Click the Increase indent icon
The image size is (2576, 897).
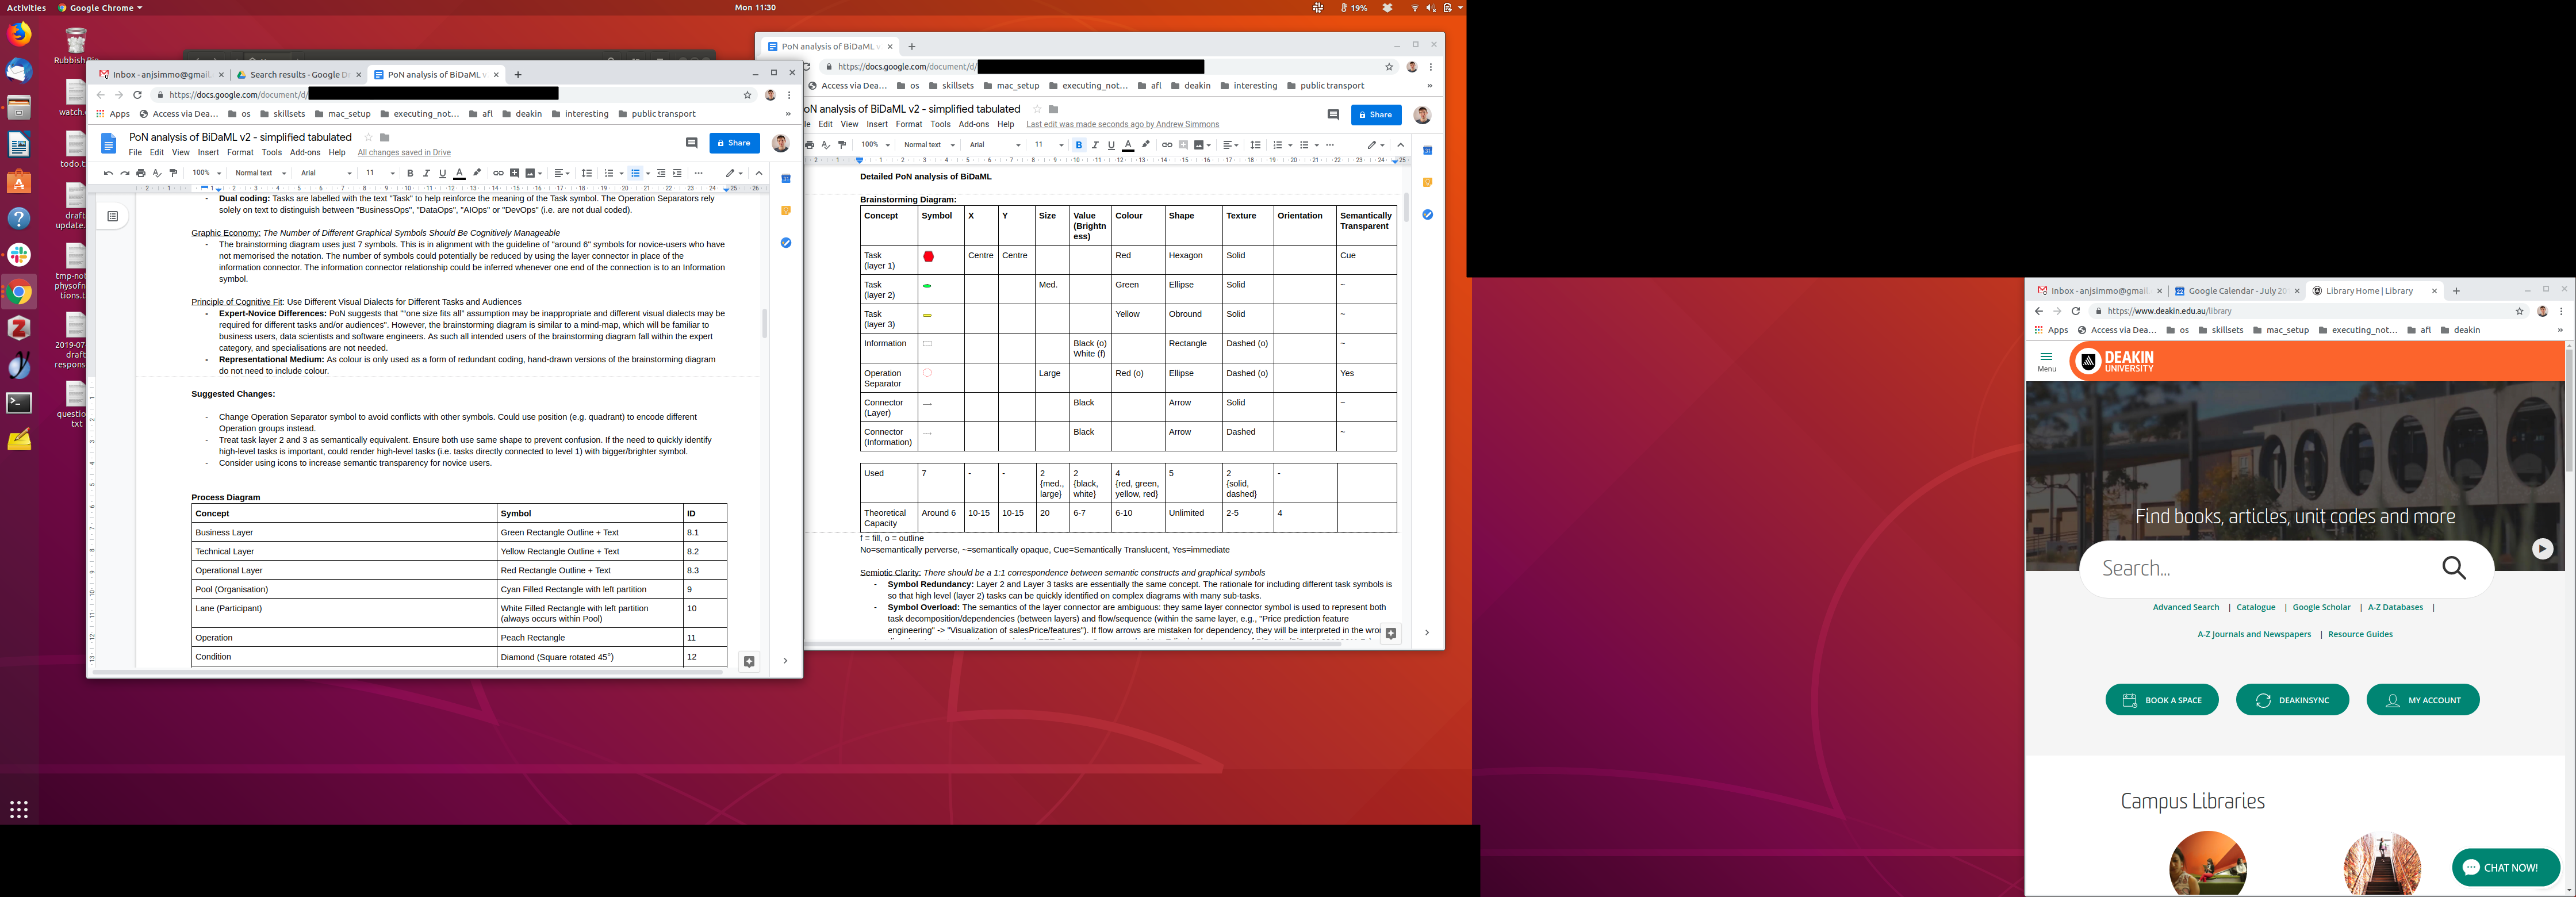[x=677, y=173]
